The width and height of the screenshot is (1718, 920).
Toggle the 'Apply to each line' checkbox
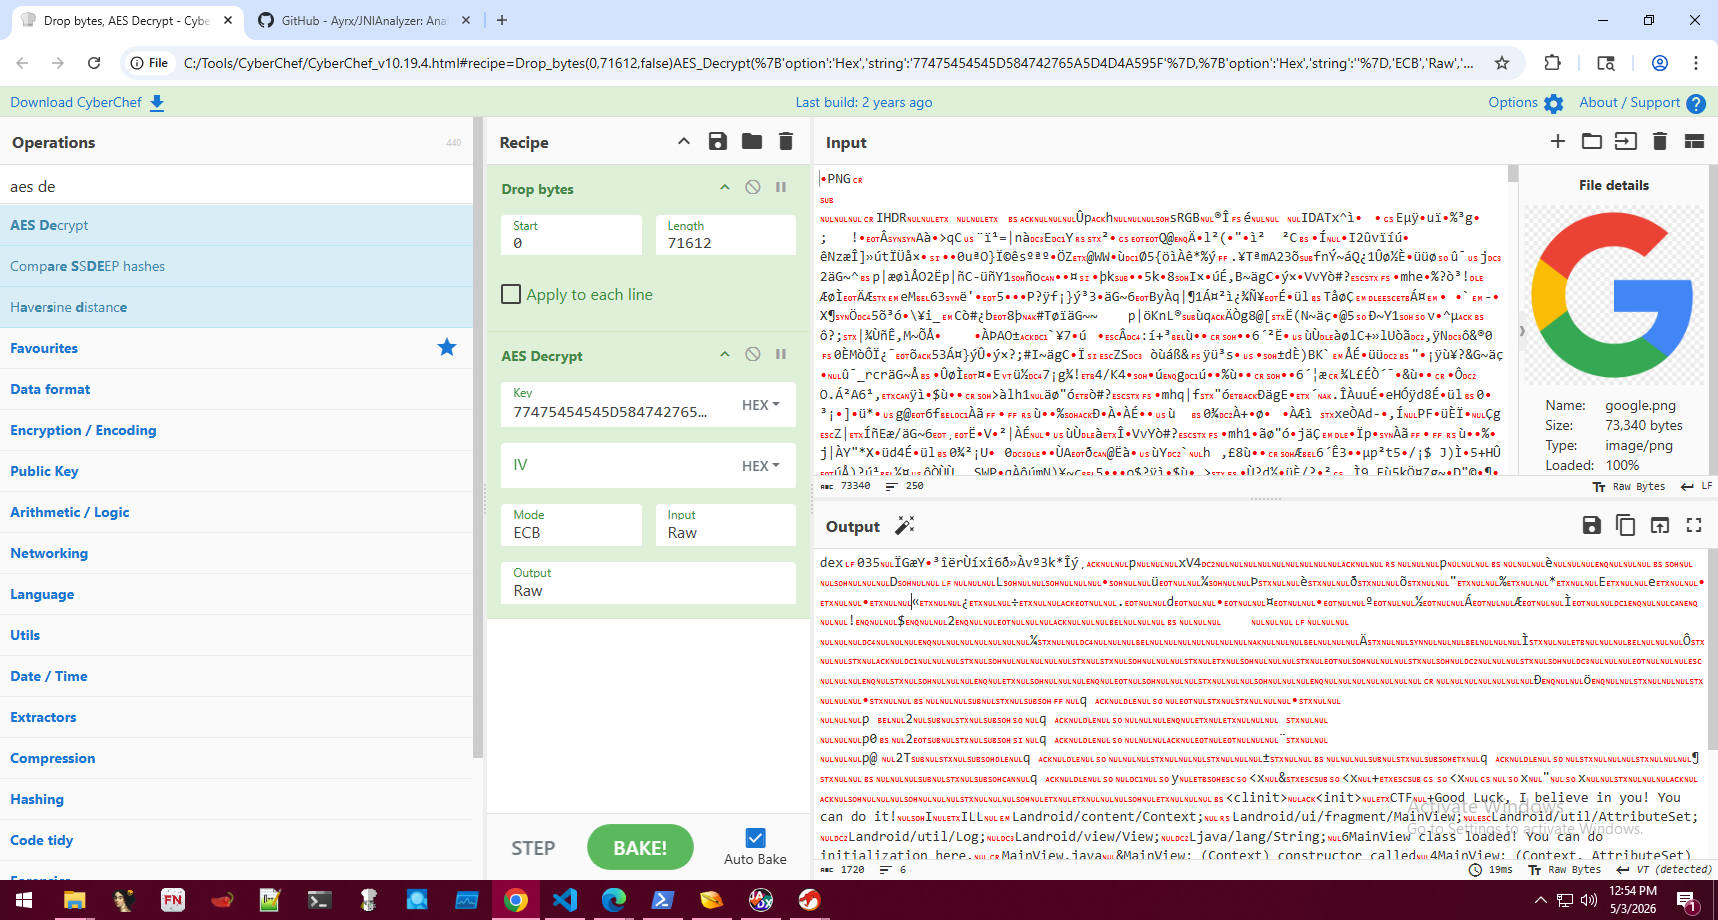[511, 294]
